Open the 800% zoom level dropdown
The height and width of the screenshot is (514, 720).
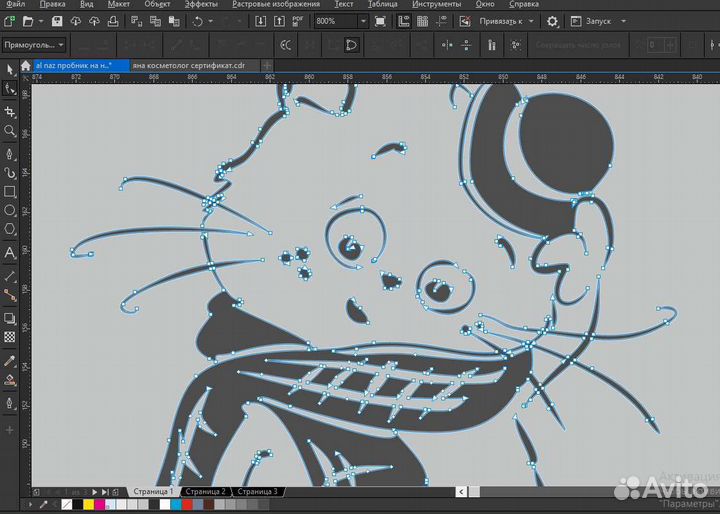pyautogui.click(x=362, y=21)
